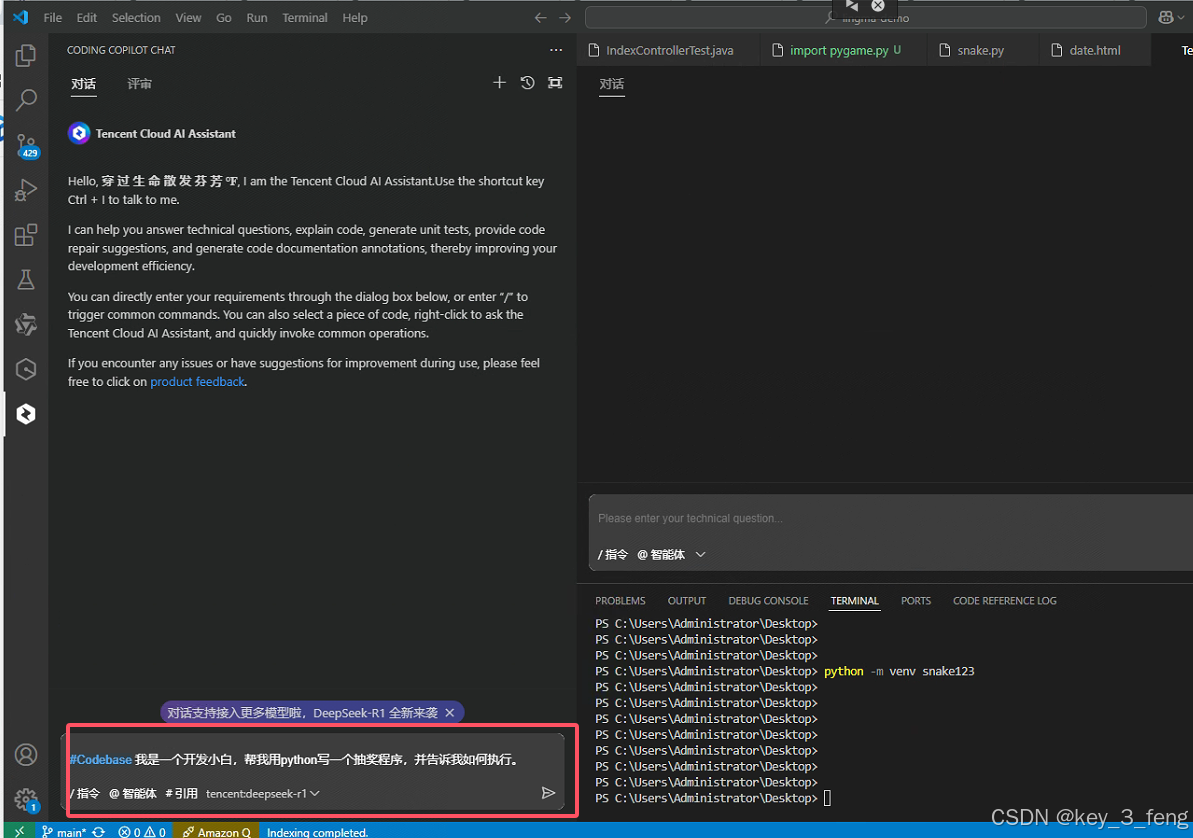The height and width of the screenshot is (838, 1193).
Task: Select 对话 tab in the right editor panel
Action: pos(612,84)
